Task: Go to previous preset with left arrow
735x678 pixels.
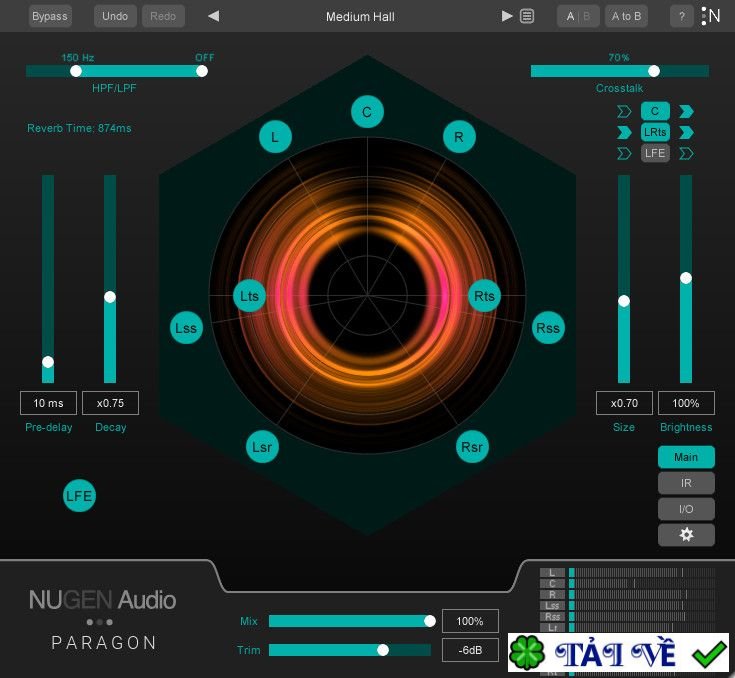Action: [213, 16]
